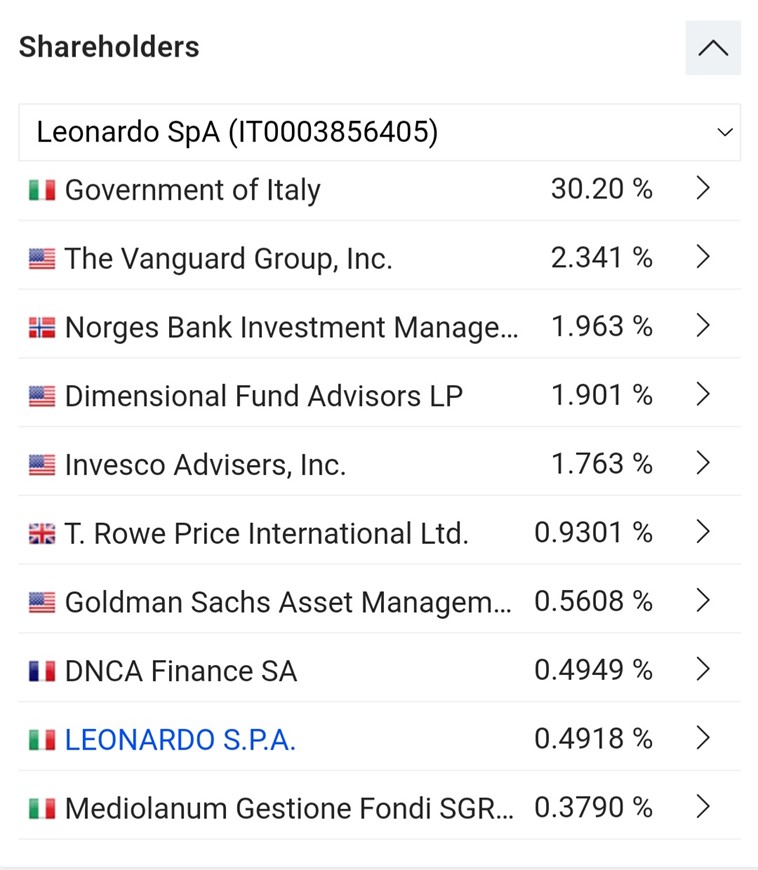
Task: Click the Italy flag beside Government of Italy
Action: point(42,190)
